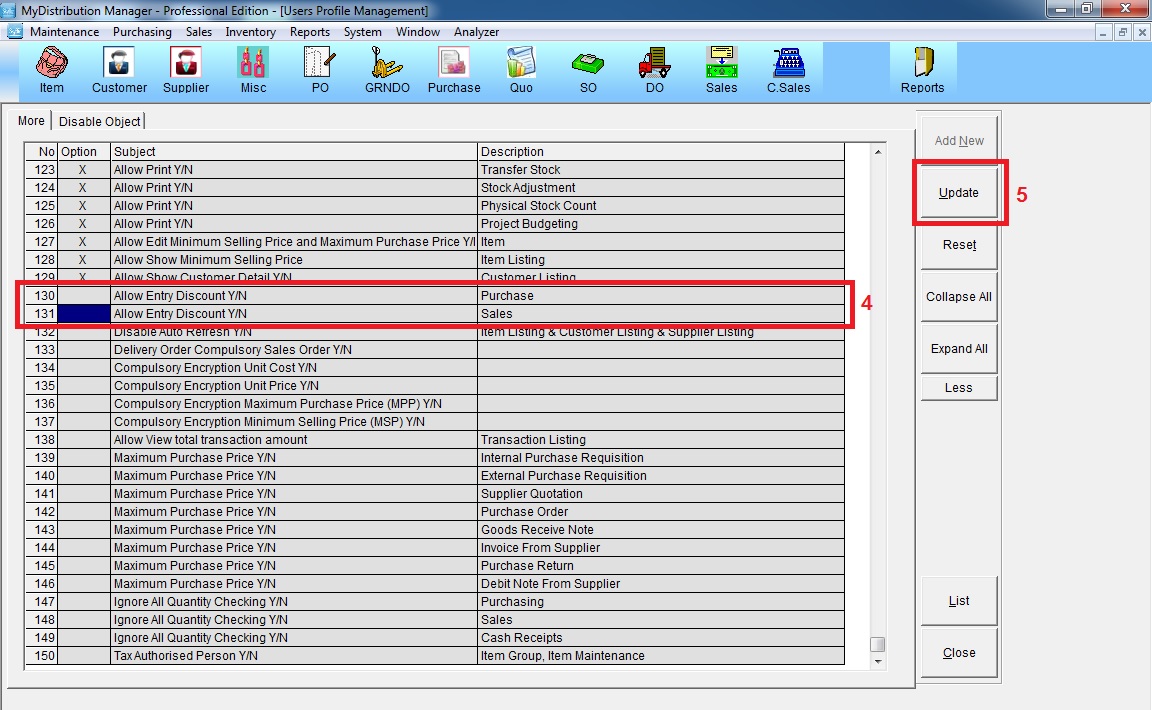The image size is (1152, 710).
Task: Select the GRNDO forklift icon
Action: pyautogui.click(x=386, y=70)
